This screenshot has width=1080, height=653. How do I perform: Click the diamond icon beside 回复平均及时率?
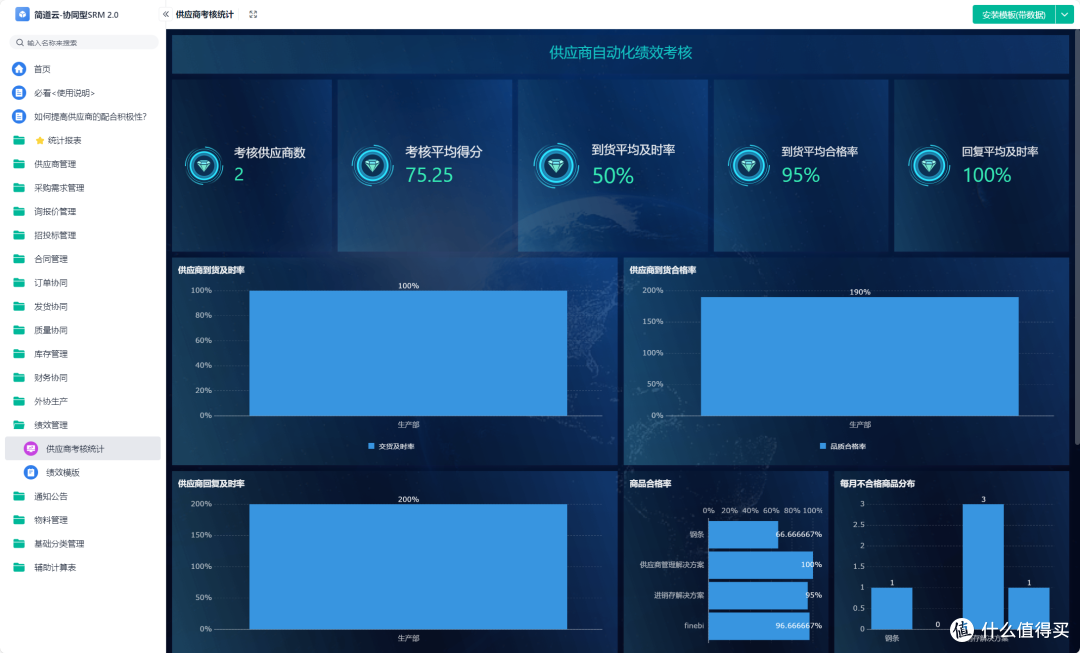[x=928, y=165]
